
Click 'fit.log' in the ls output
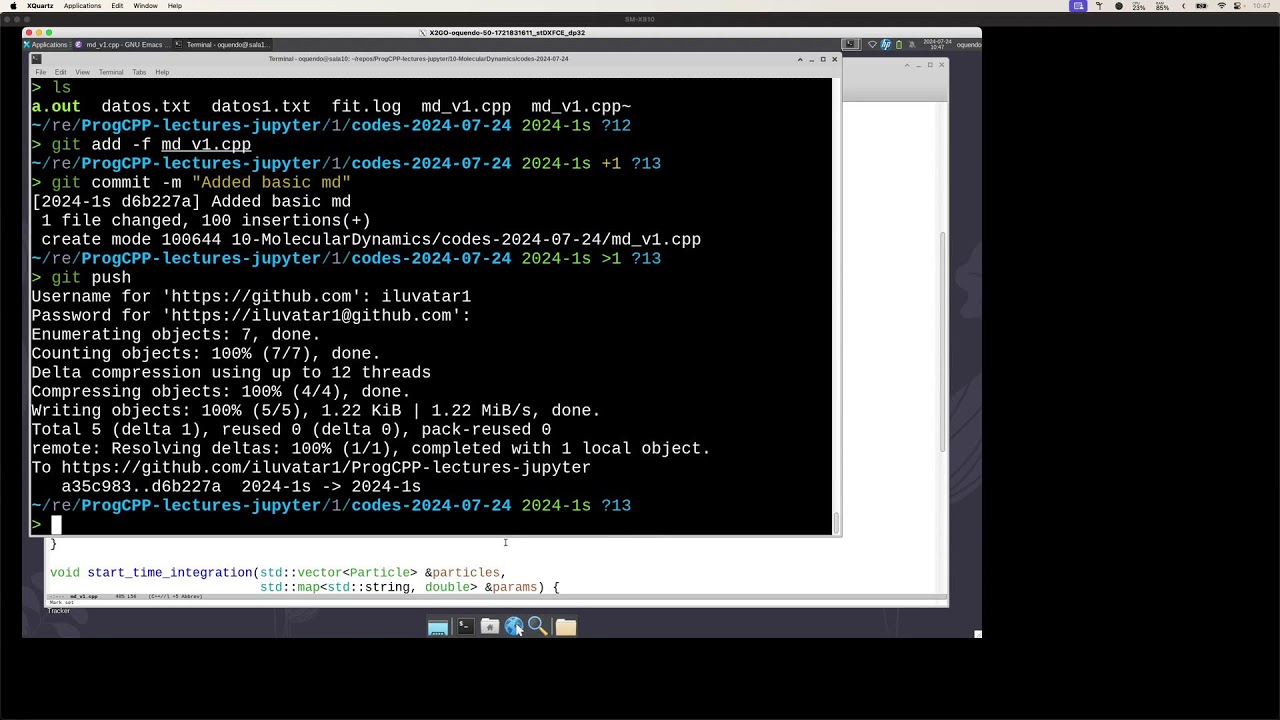pyautogui.click(x=366, y=107)
